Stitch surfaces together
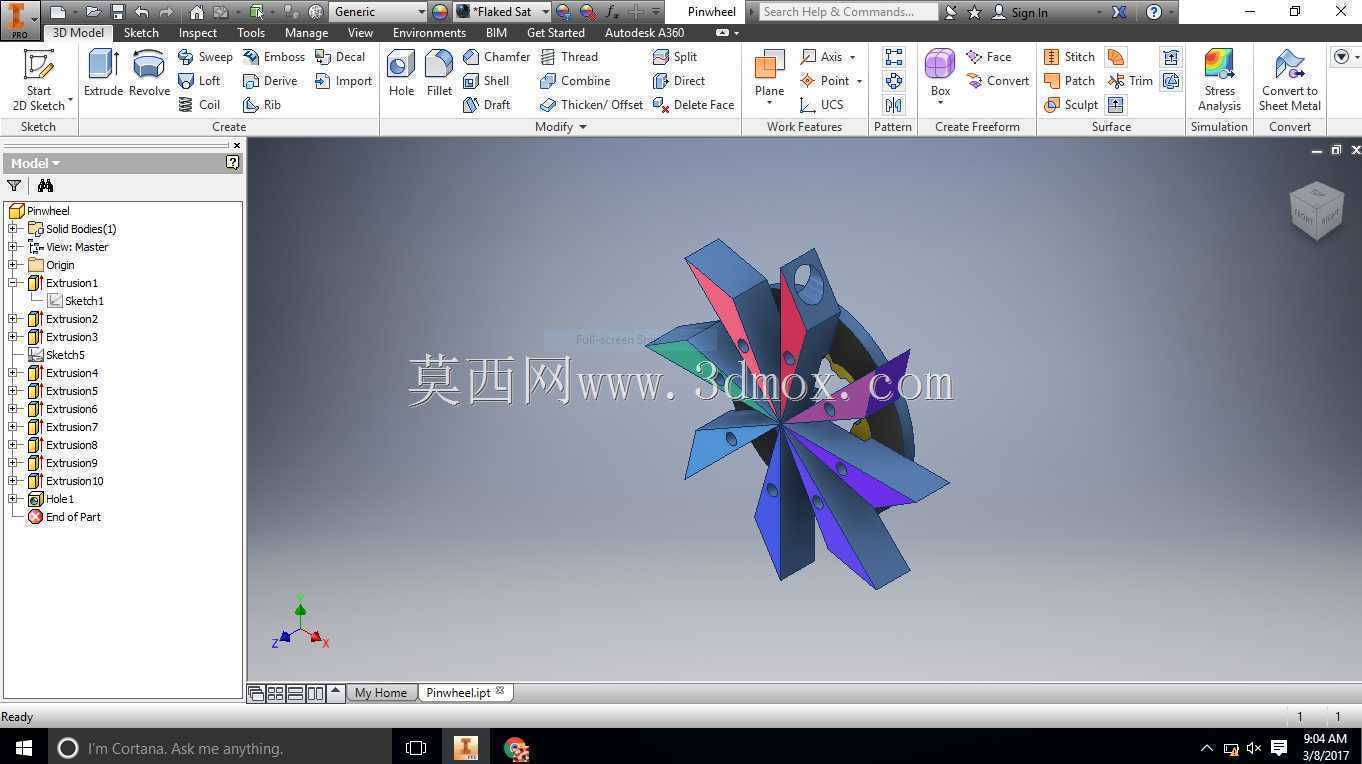Viewport: 1362px width, 764px height. [1069, 57]
